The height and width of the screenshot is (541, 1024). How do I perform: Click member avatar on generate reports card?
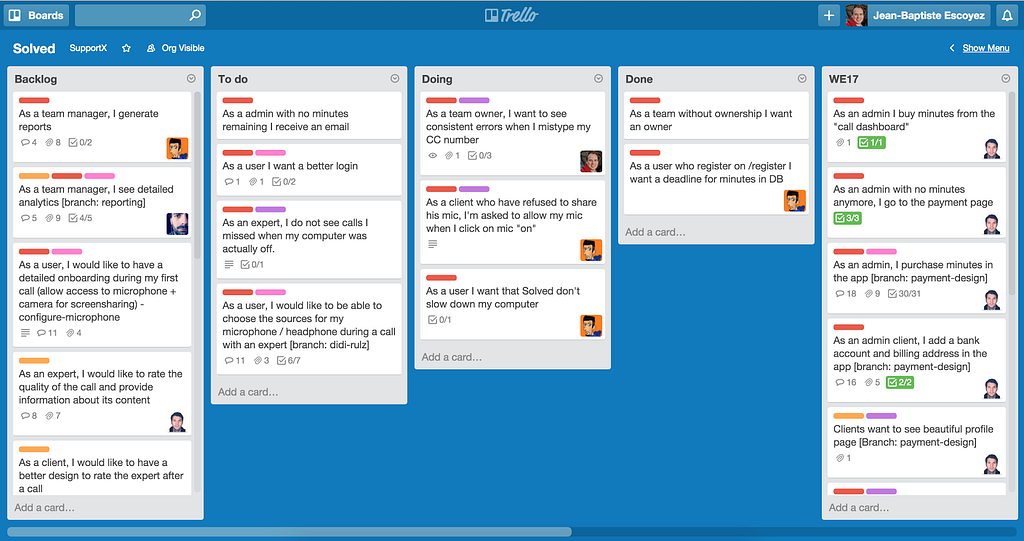177,148
